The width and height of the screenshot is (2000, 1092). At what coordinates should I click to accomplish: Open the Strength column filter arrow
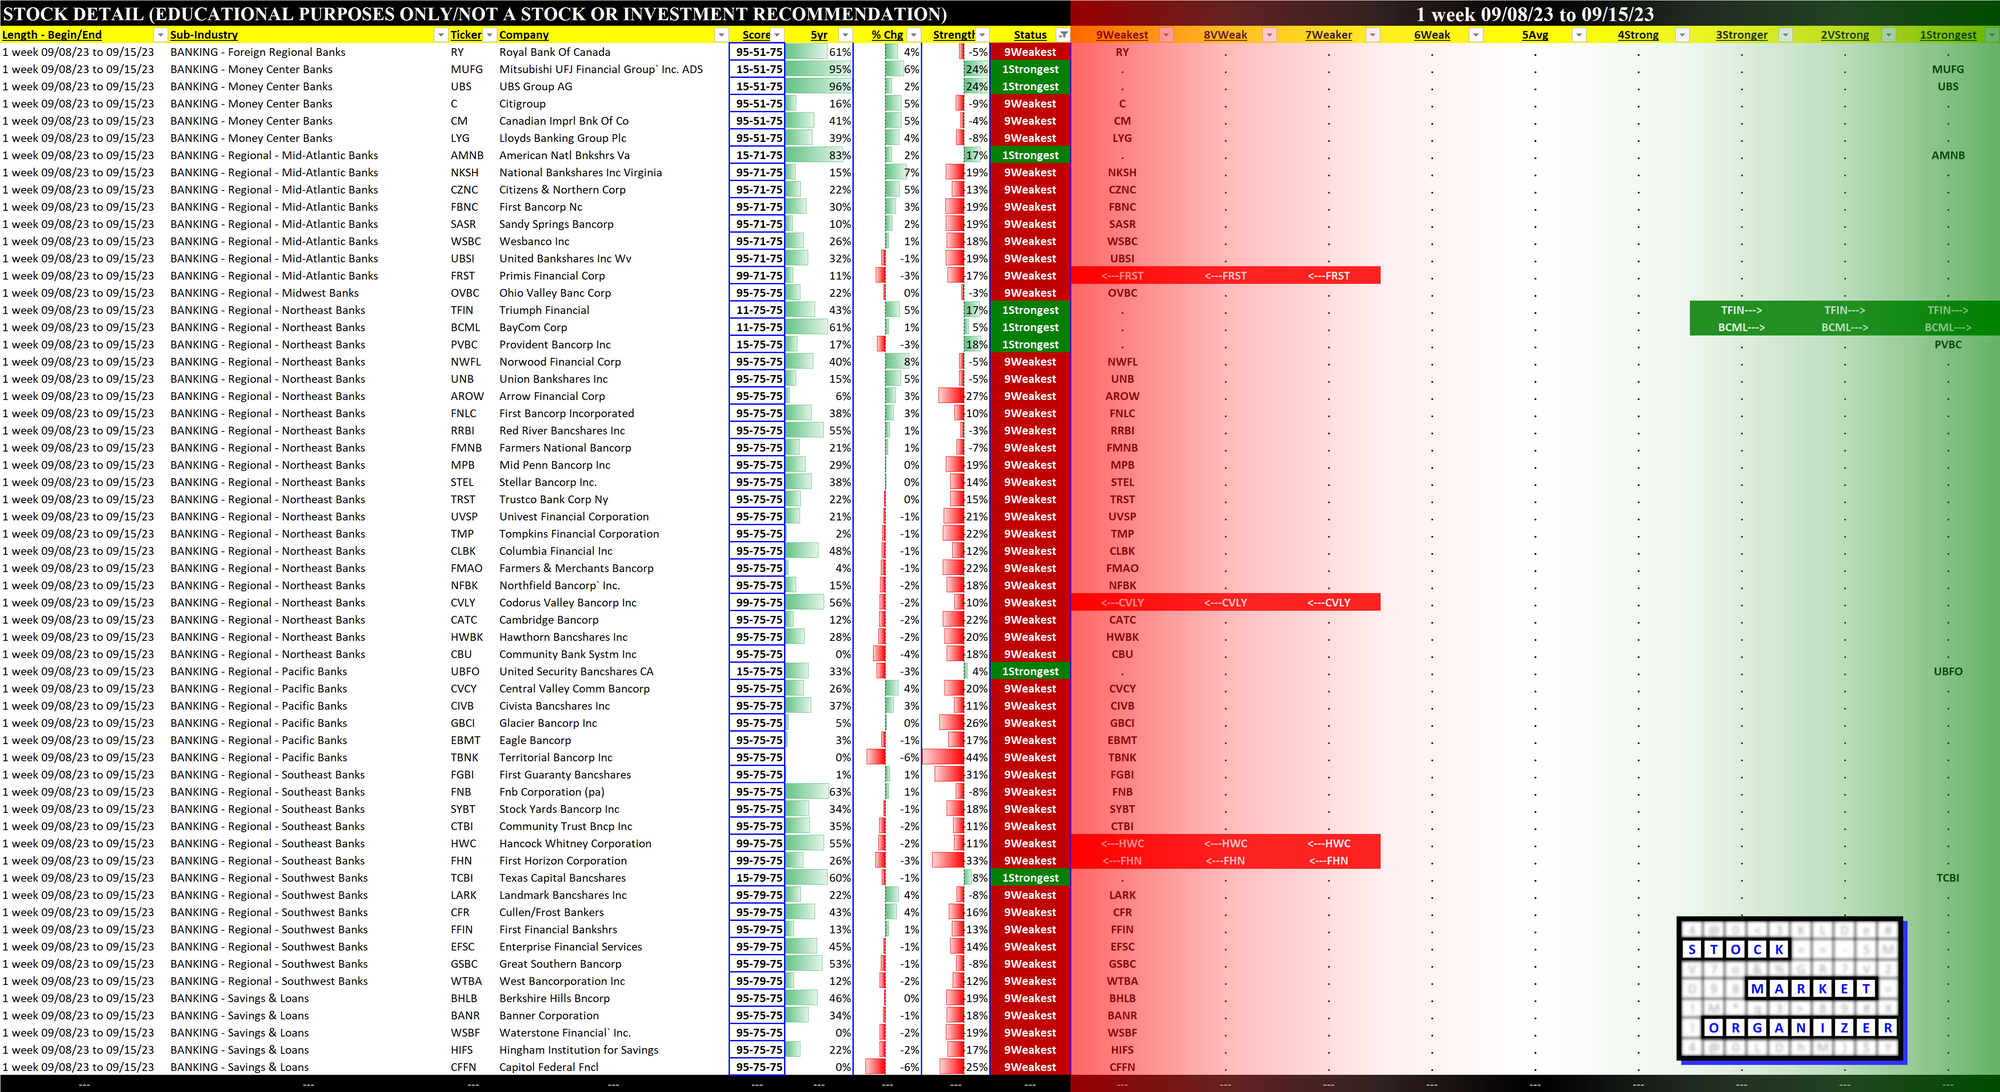(x=983, y=35)
